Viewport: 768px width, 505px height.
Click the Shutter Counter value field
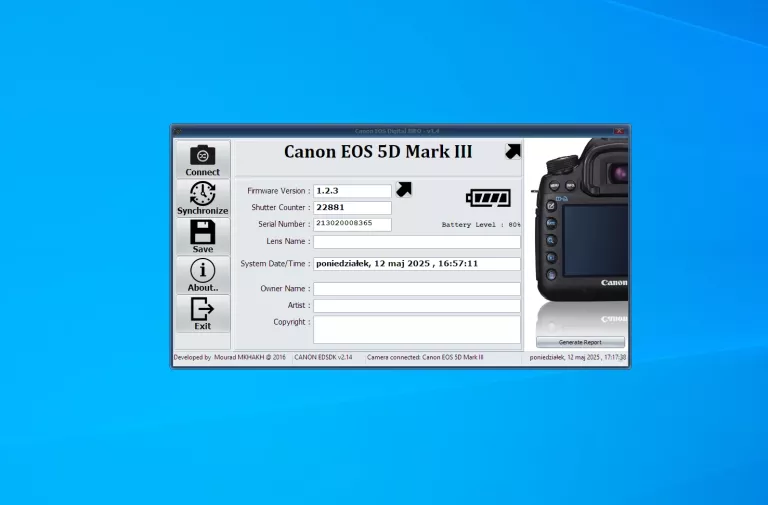[x=353, y=208]
